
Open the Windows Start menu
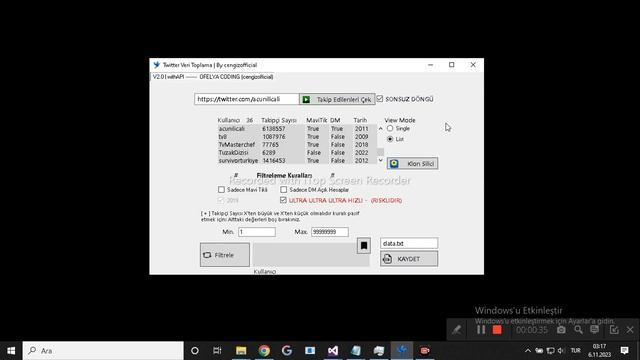[x=11, y=351]
